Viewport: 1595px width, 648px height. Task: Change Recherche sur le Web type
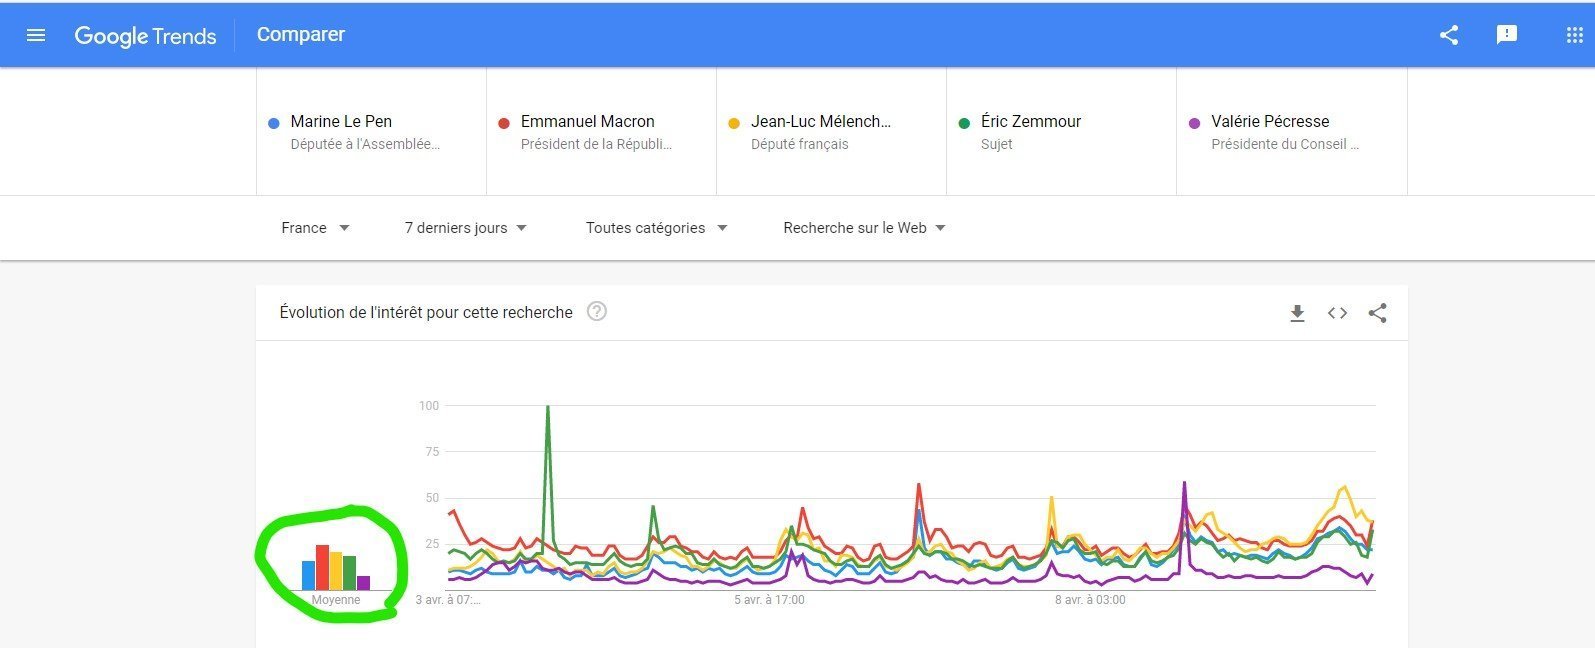point(864,228)
